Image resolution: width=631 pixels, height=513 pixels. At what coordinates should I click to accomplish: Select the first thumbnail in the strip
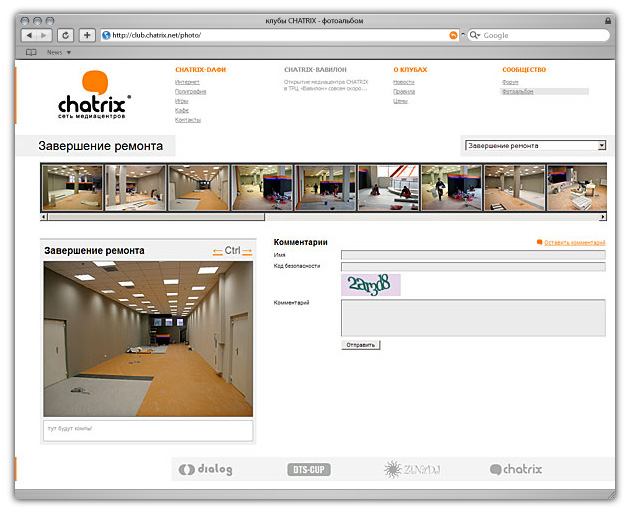pos(72,187)
